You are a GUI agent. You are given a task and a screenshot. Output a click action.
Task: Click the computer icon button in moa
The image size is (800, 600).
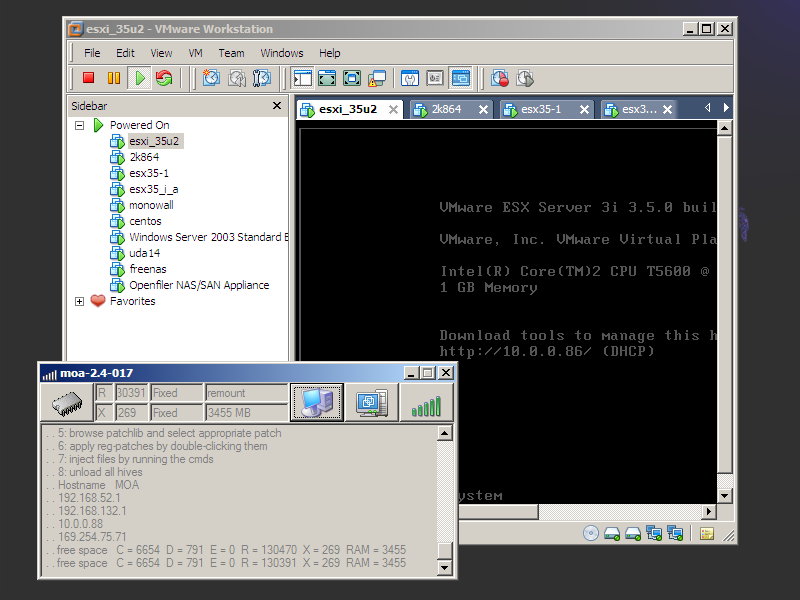(x=316, y=402)
